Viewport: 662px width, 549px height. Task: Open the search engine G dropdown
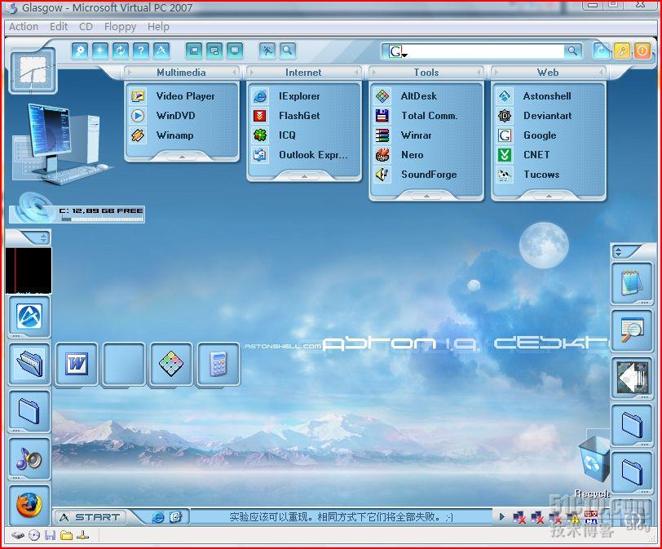pyautogui.click(x=398, y=52)
